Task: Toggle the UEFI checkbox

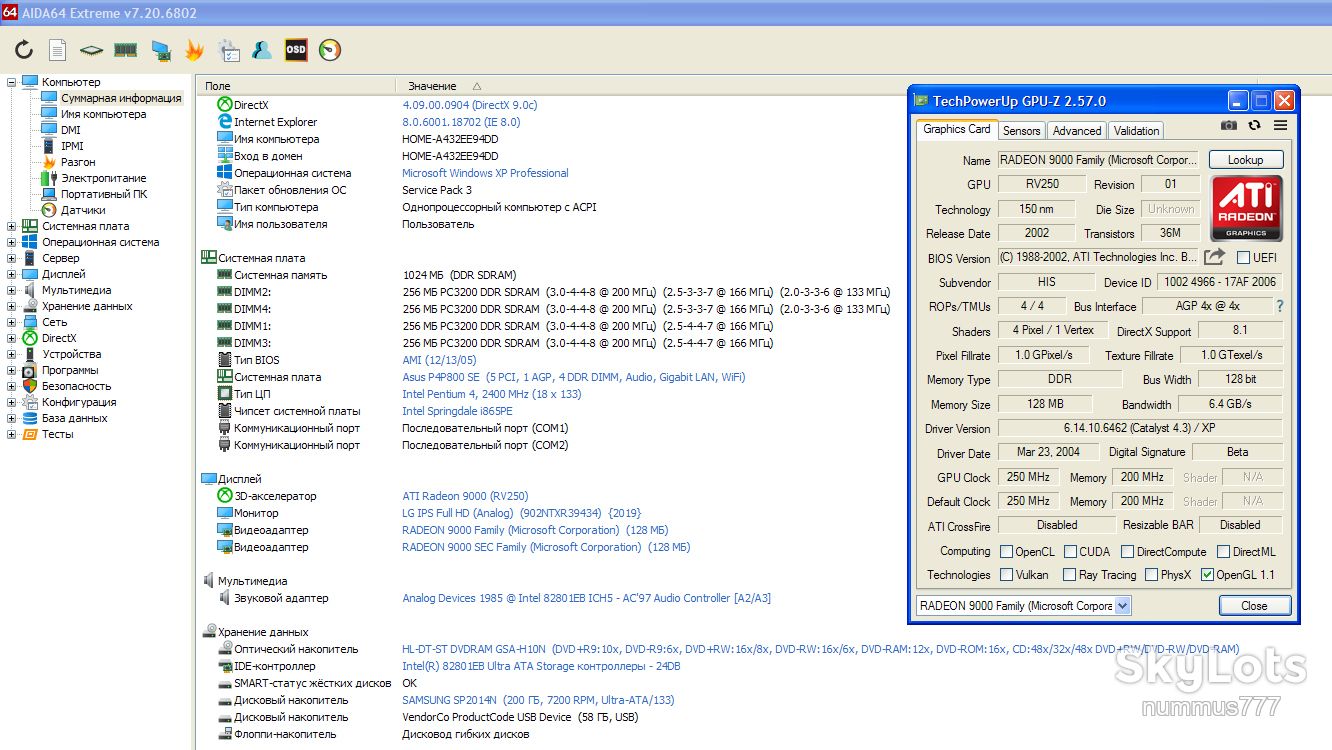Action: (1244, 258)
